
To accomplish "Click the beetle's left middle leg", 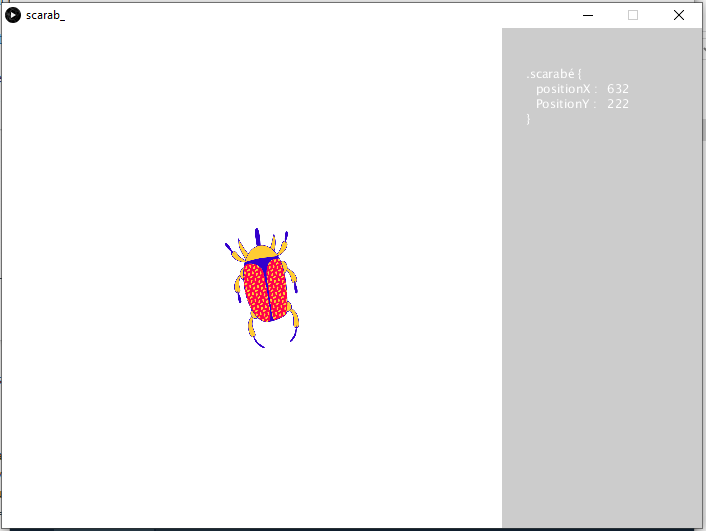I will 238,287.
